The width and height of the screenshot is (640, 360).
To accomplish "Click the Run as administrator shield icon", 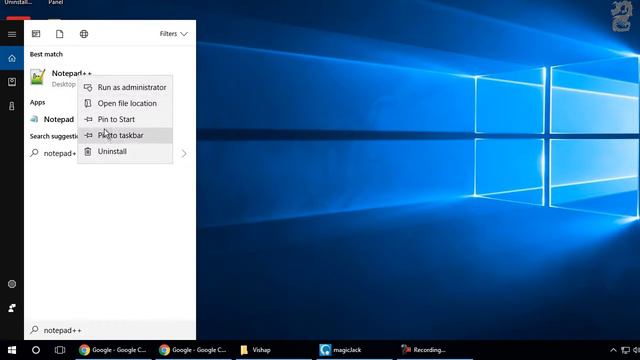I will point(88,87).
